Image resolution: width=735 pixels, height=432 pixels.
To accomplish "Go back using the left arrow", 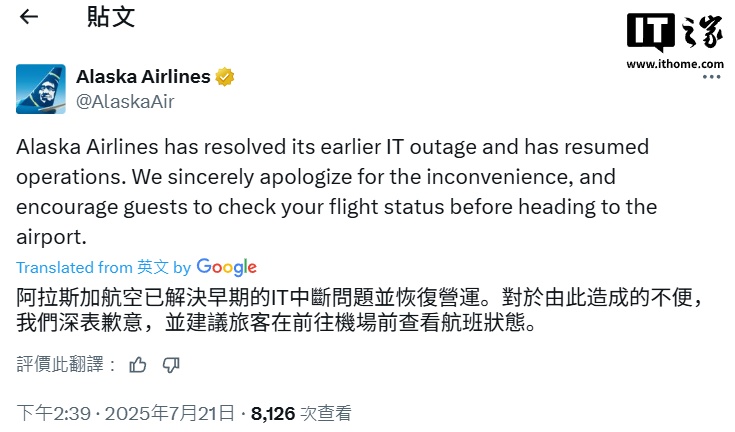I will click(29, 17).
